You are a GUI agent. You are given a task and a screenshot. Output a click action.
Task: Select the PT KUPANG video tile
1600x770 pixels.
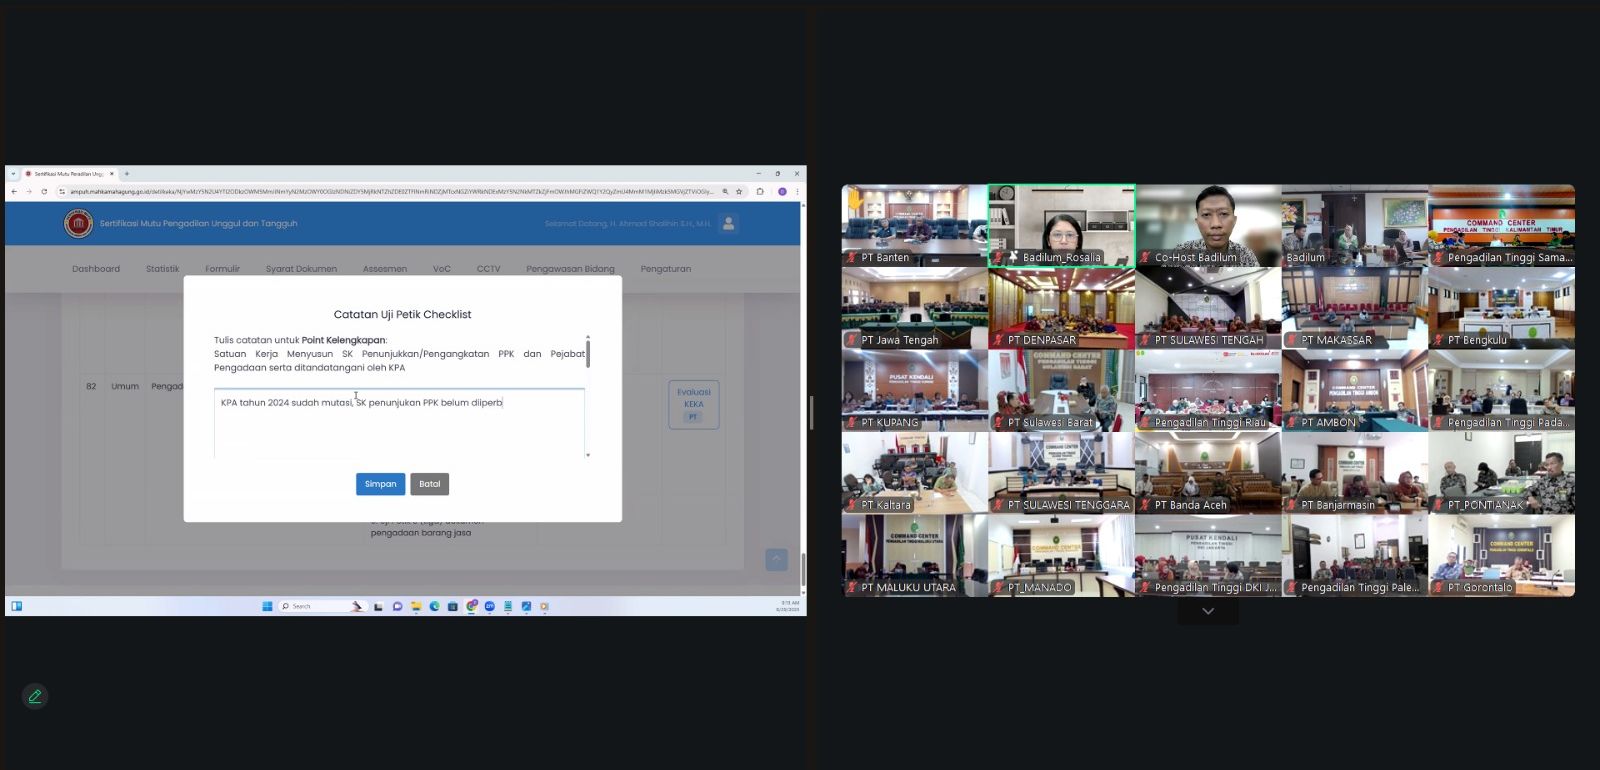pos(915,391)
